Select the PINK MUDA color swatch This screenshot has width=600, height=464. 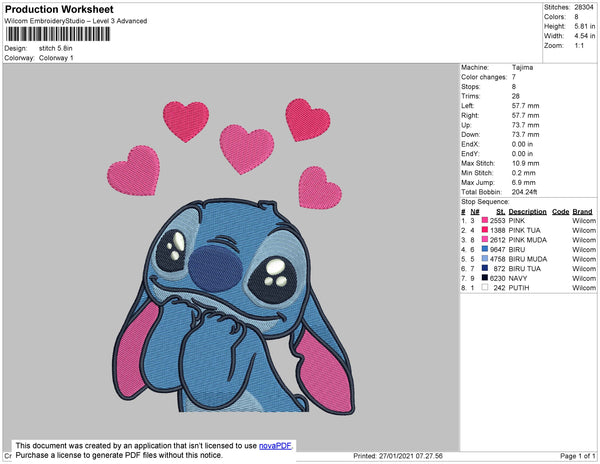tap(487, 240)
